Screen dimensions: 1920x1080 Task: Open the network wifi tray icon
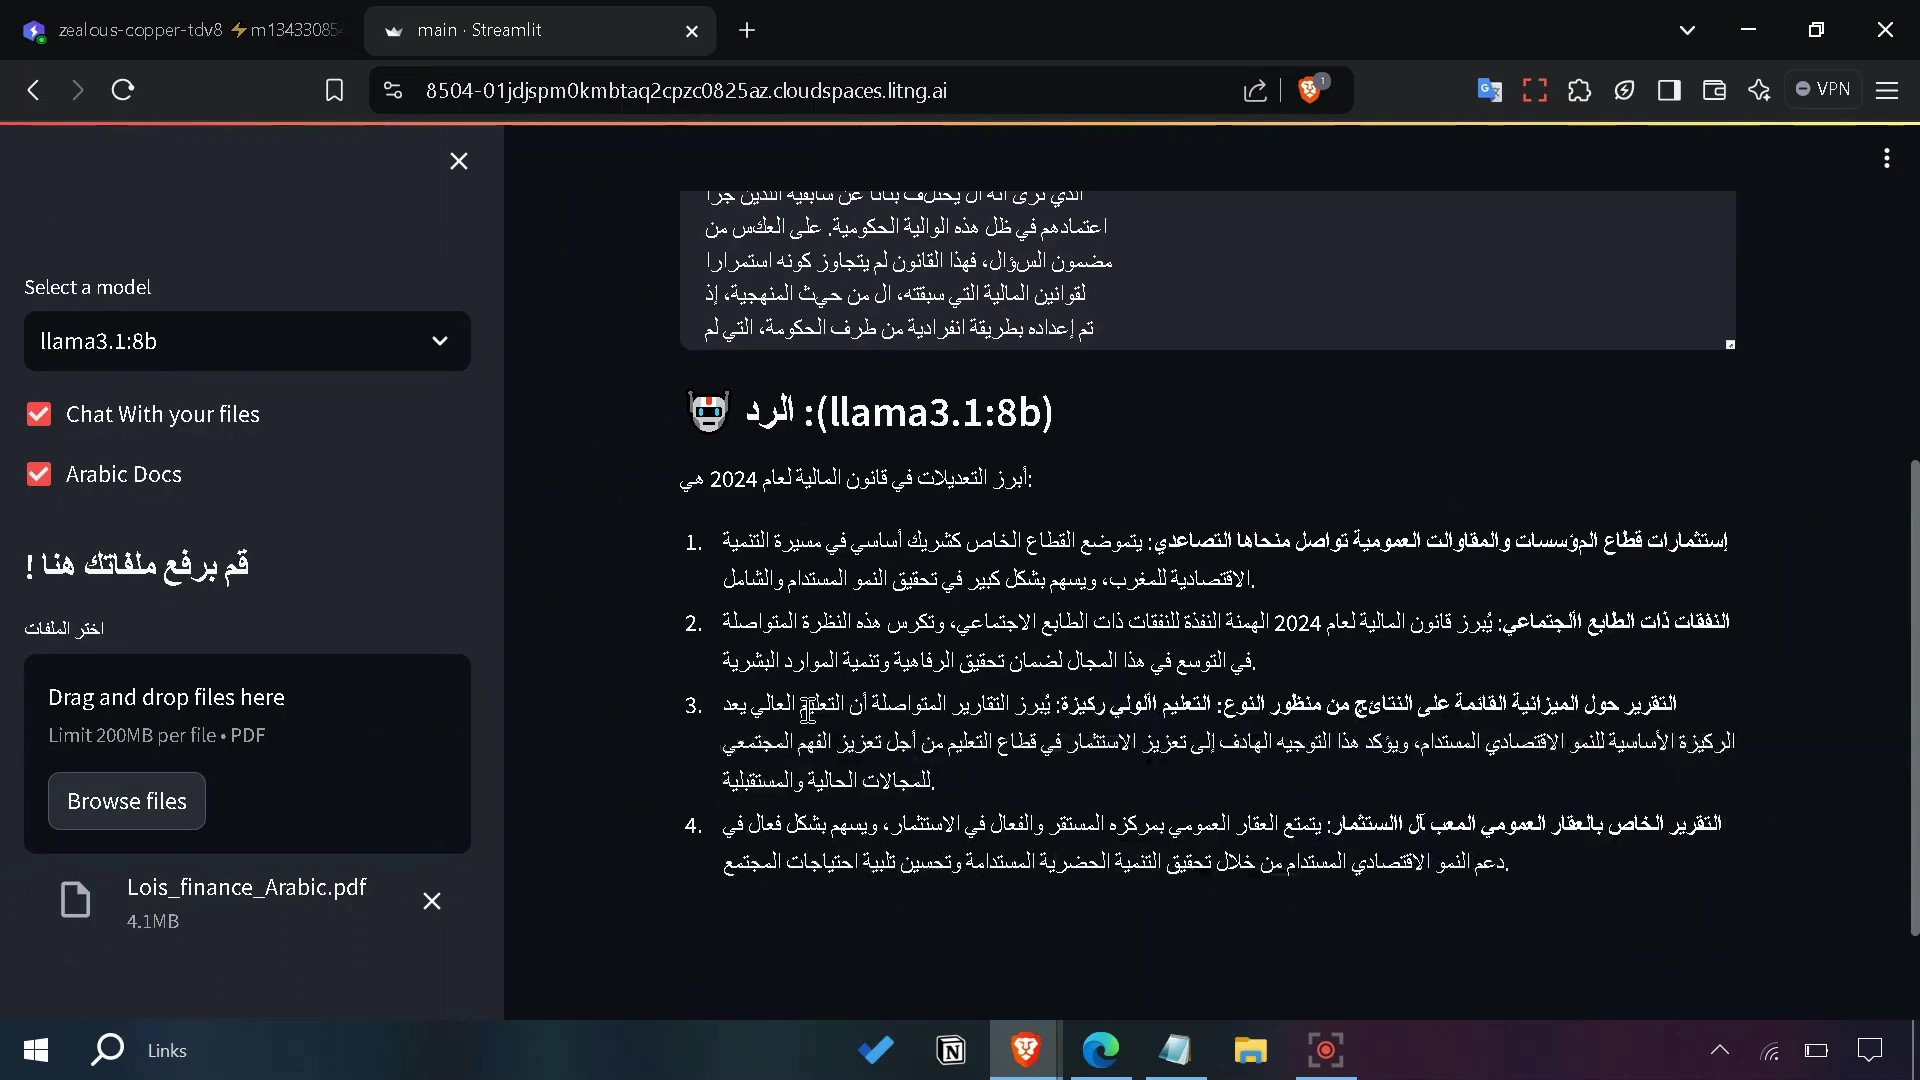(1770, 1051)
